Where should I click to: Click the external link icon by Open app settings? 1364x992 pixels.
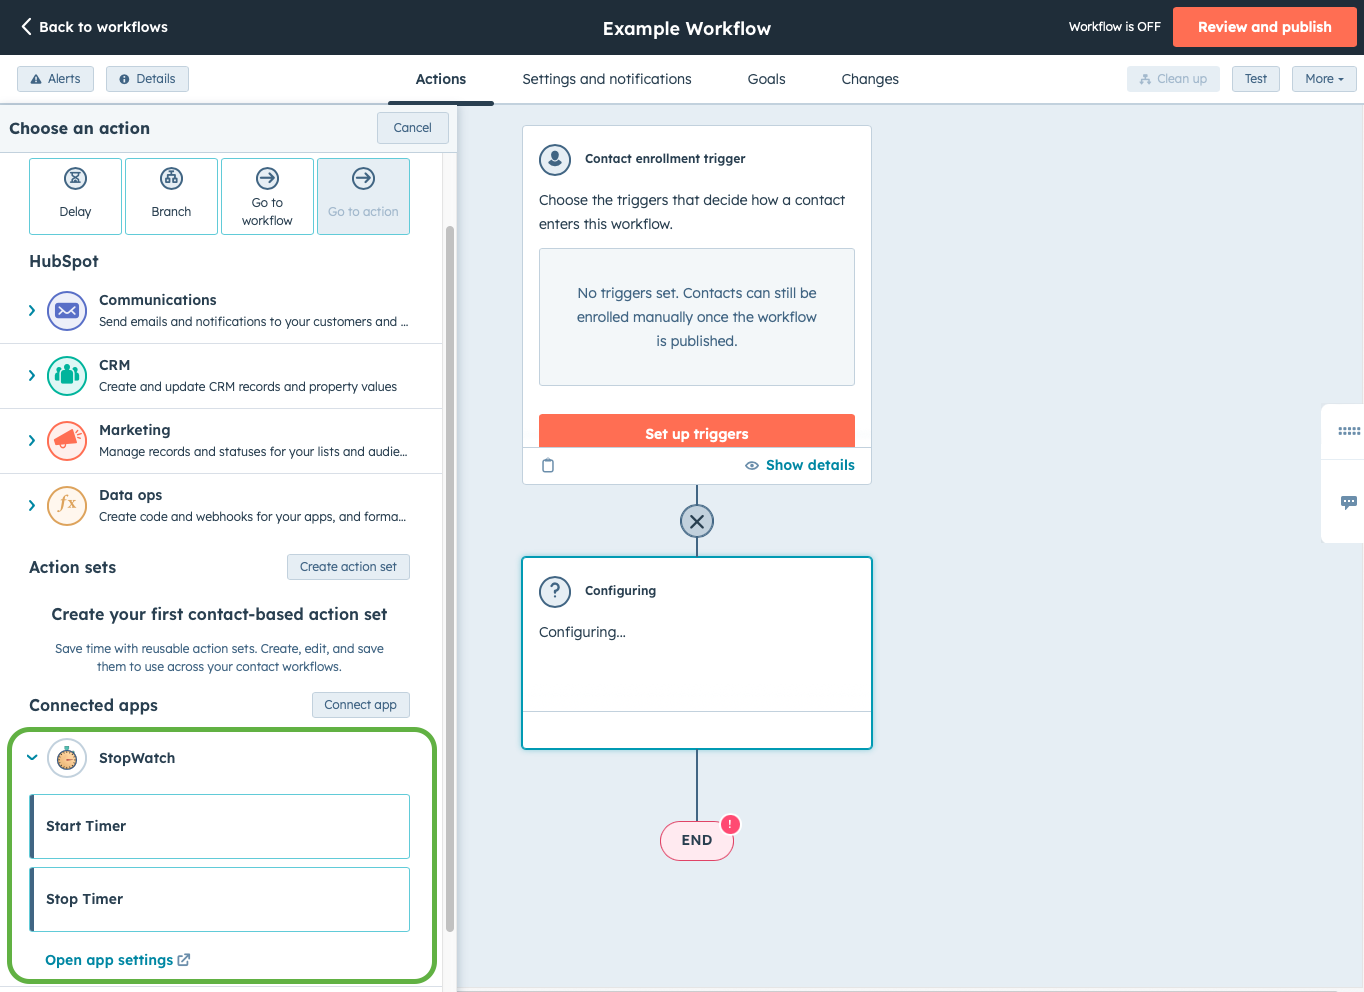pyautogui.click(x=184, y=960)
